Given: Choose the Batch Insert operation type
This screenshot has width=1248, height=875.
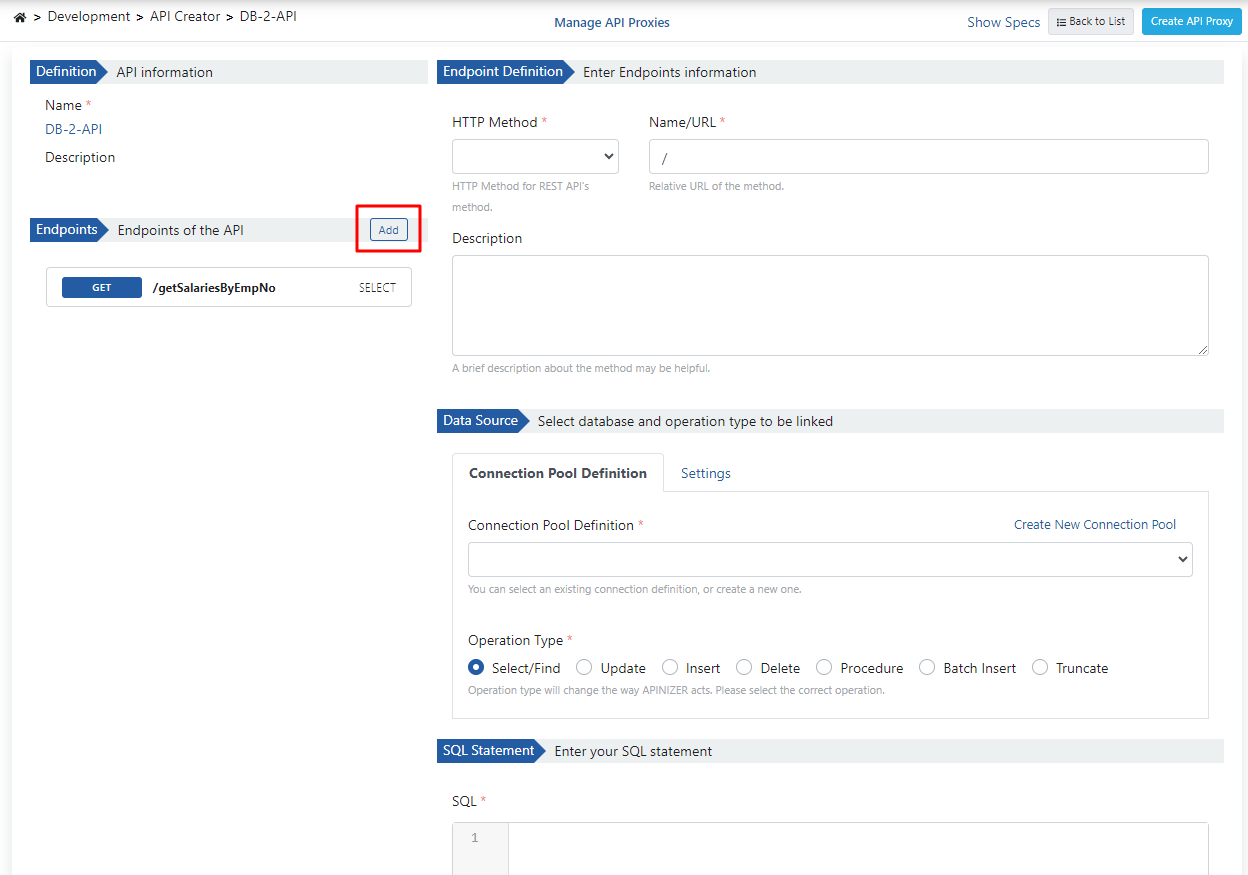Looking at the screenshot, I should point(927,668).
